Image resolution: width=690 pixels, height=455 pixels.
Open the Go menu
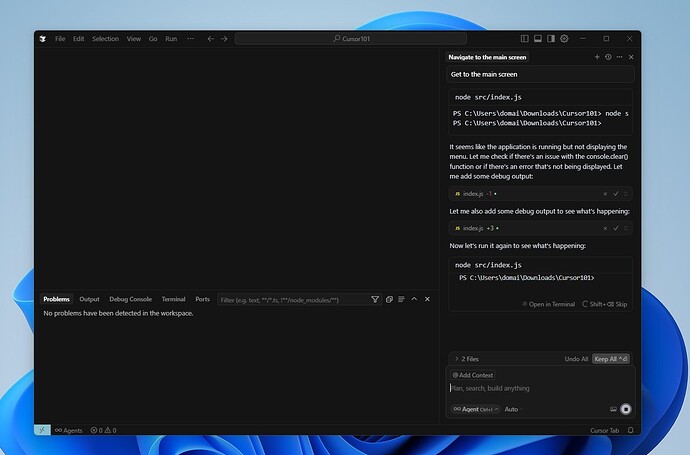coord(153,39)
